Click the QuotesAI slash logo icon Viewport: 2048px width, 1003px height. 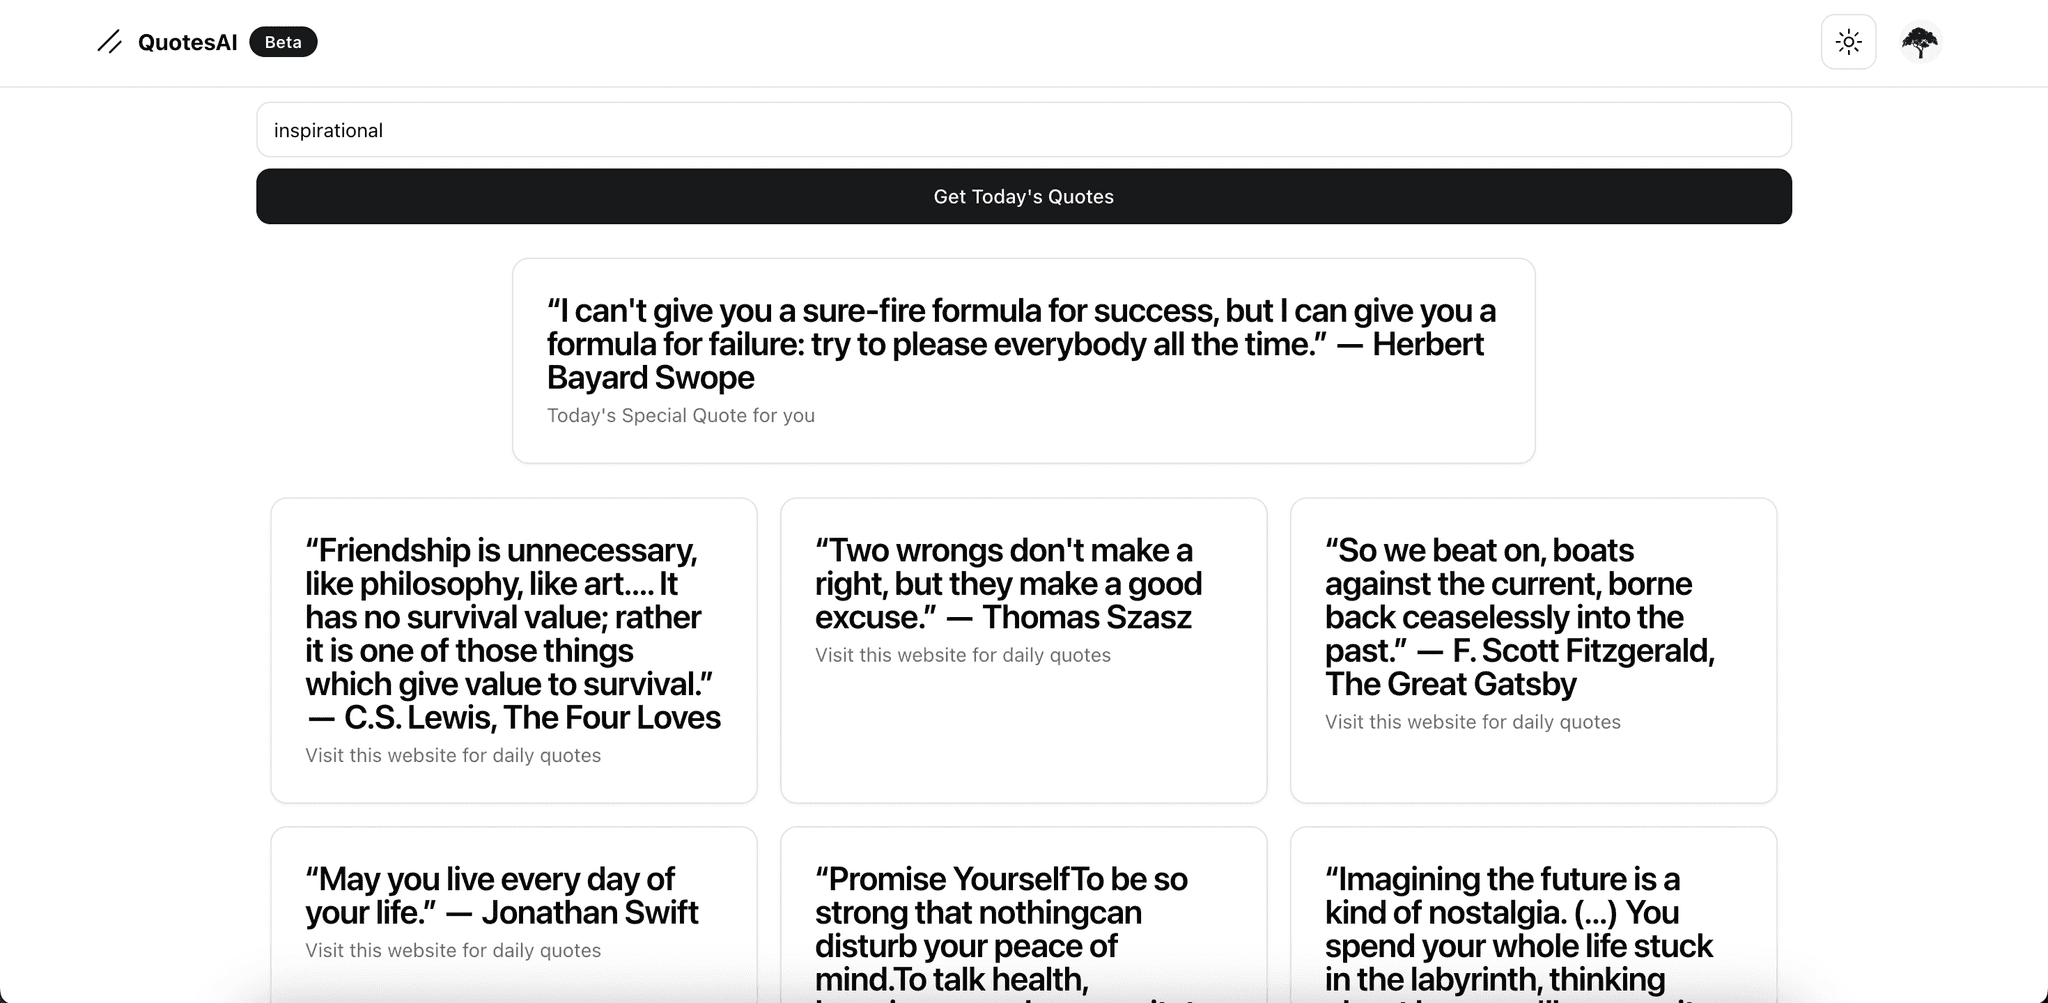tap(110, 42)
